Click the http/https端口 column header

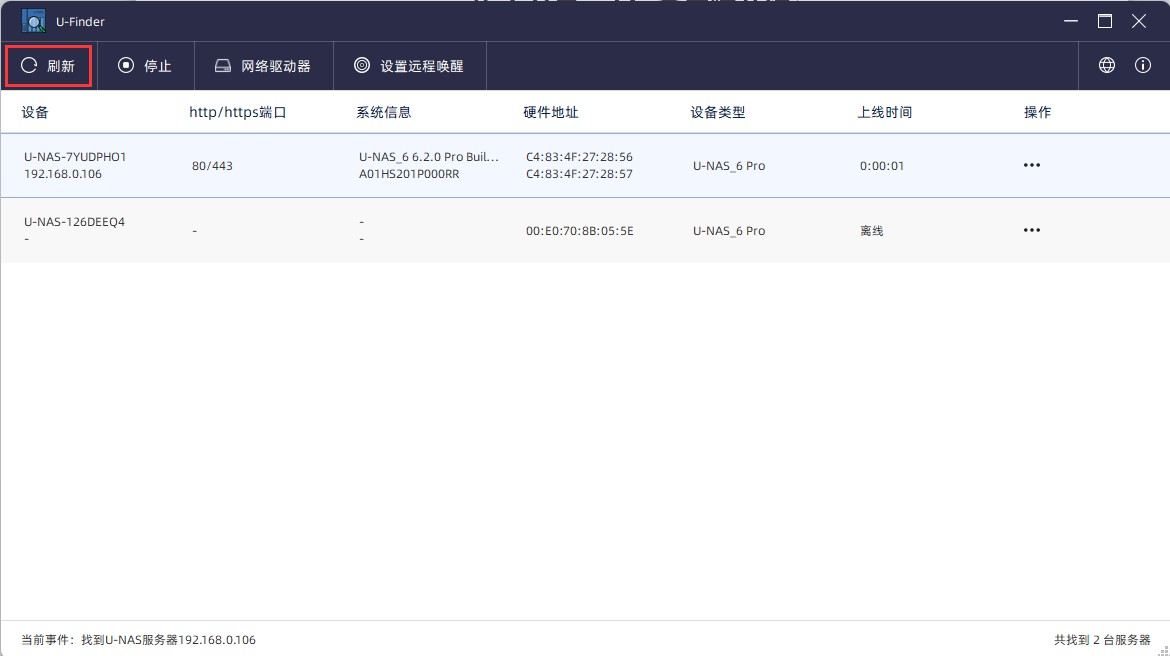click(238, 112)
